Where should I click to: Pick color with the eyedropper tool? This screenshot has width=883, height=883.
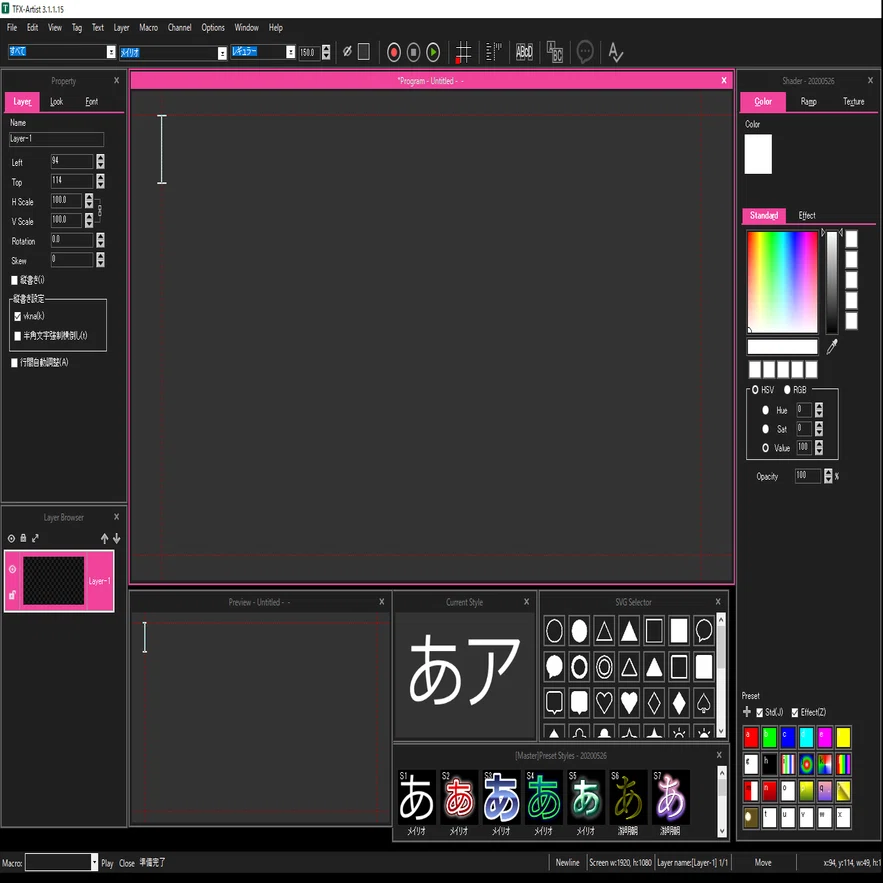pyautogui.click(x=832, y=347)
